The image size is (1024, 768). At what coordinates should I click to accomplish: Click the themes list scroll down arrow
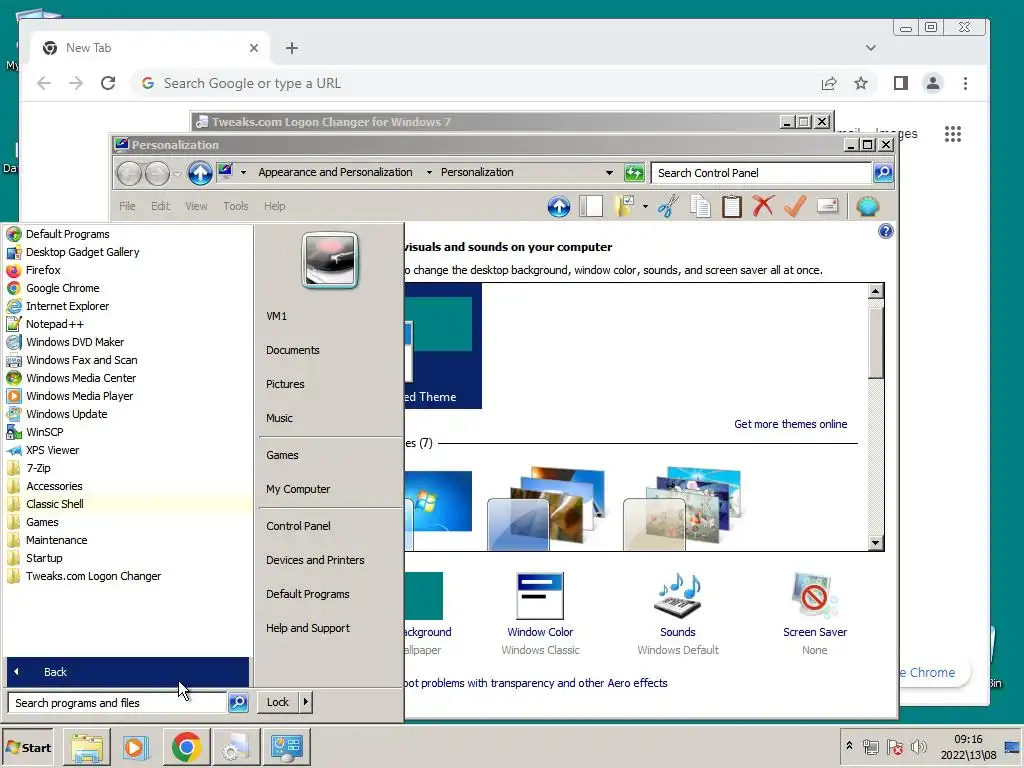click(x=876, y=543)
